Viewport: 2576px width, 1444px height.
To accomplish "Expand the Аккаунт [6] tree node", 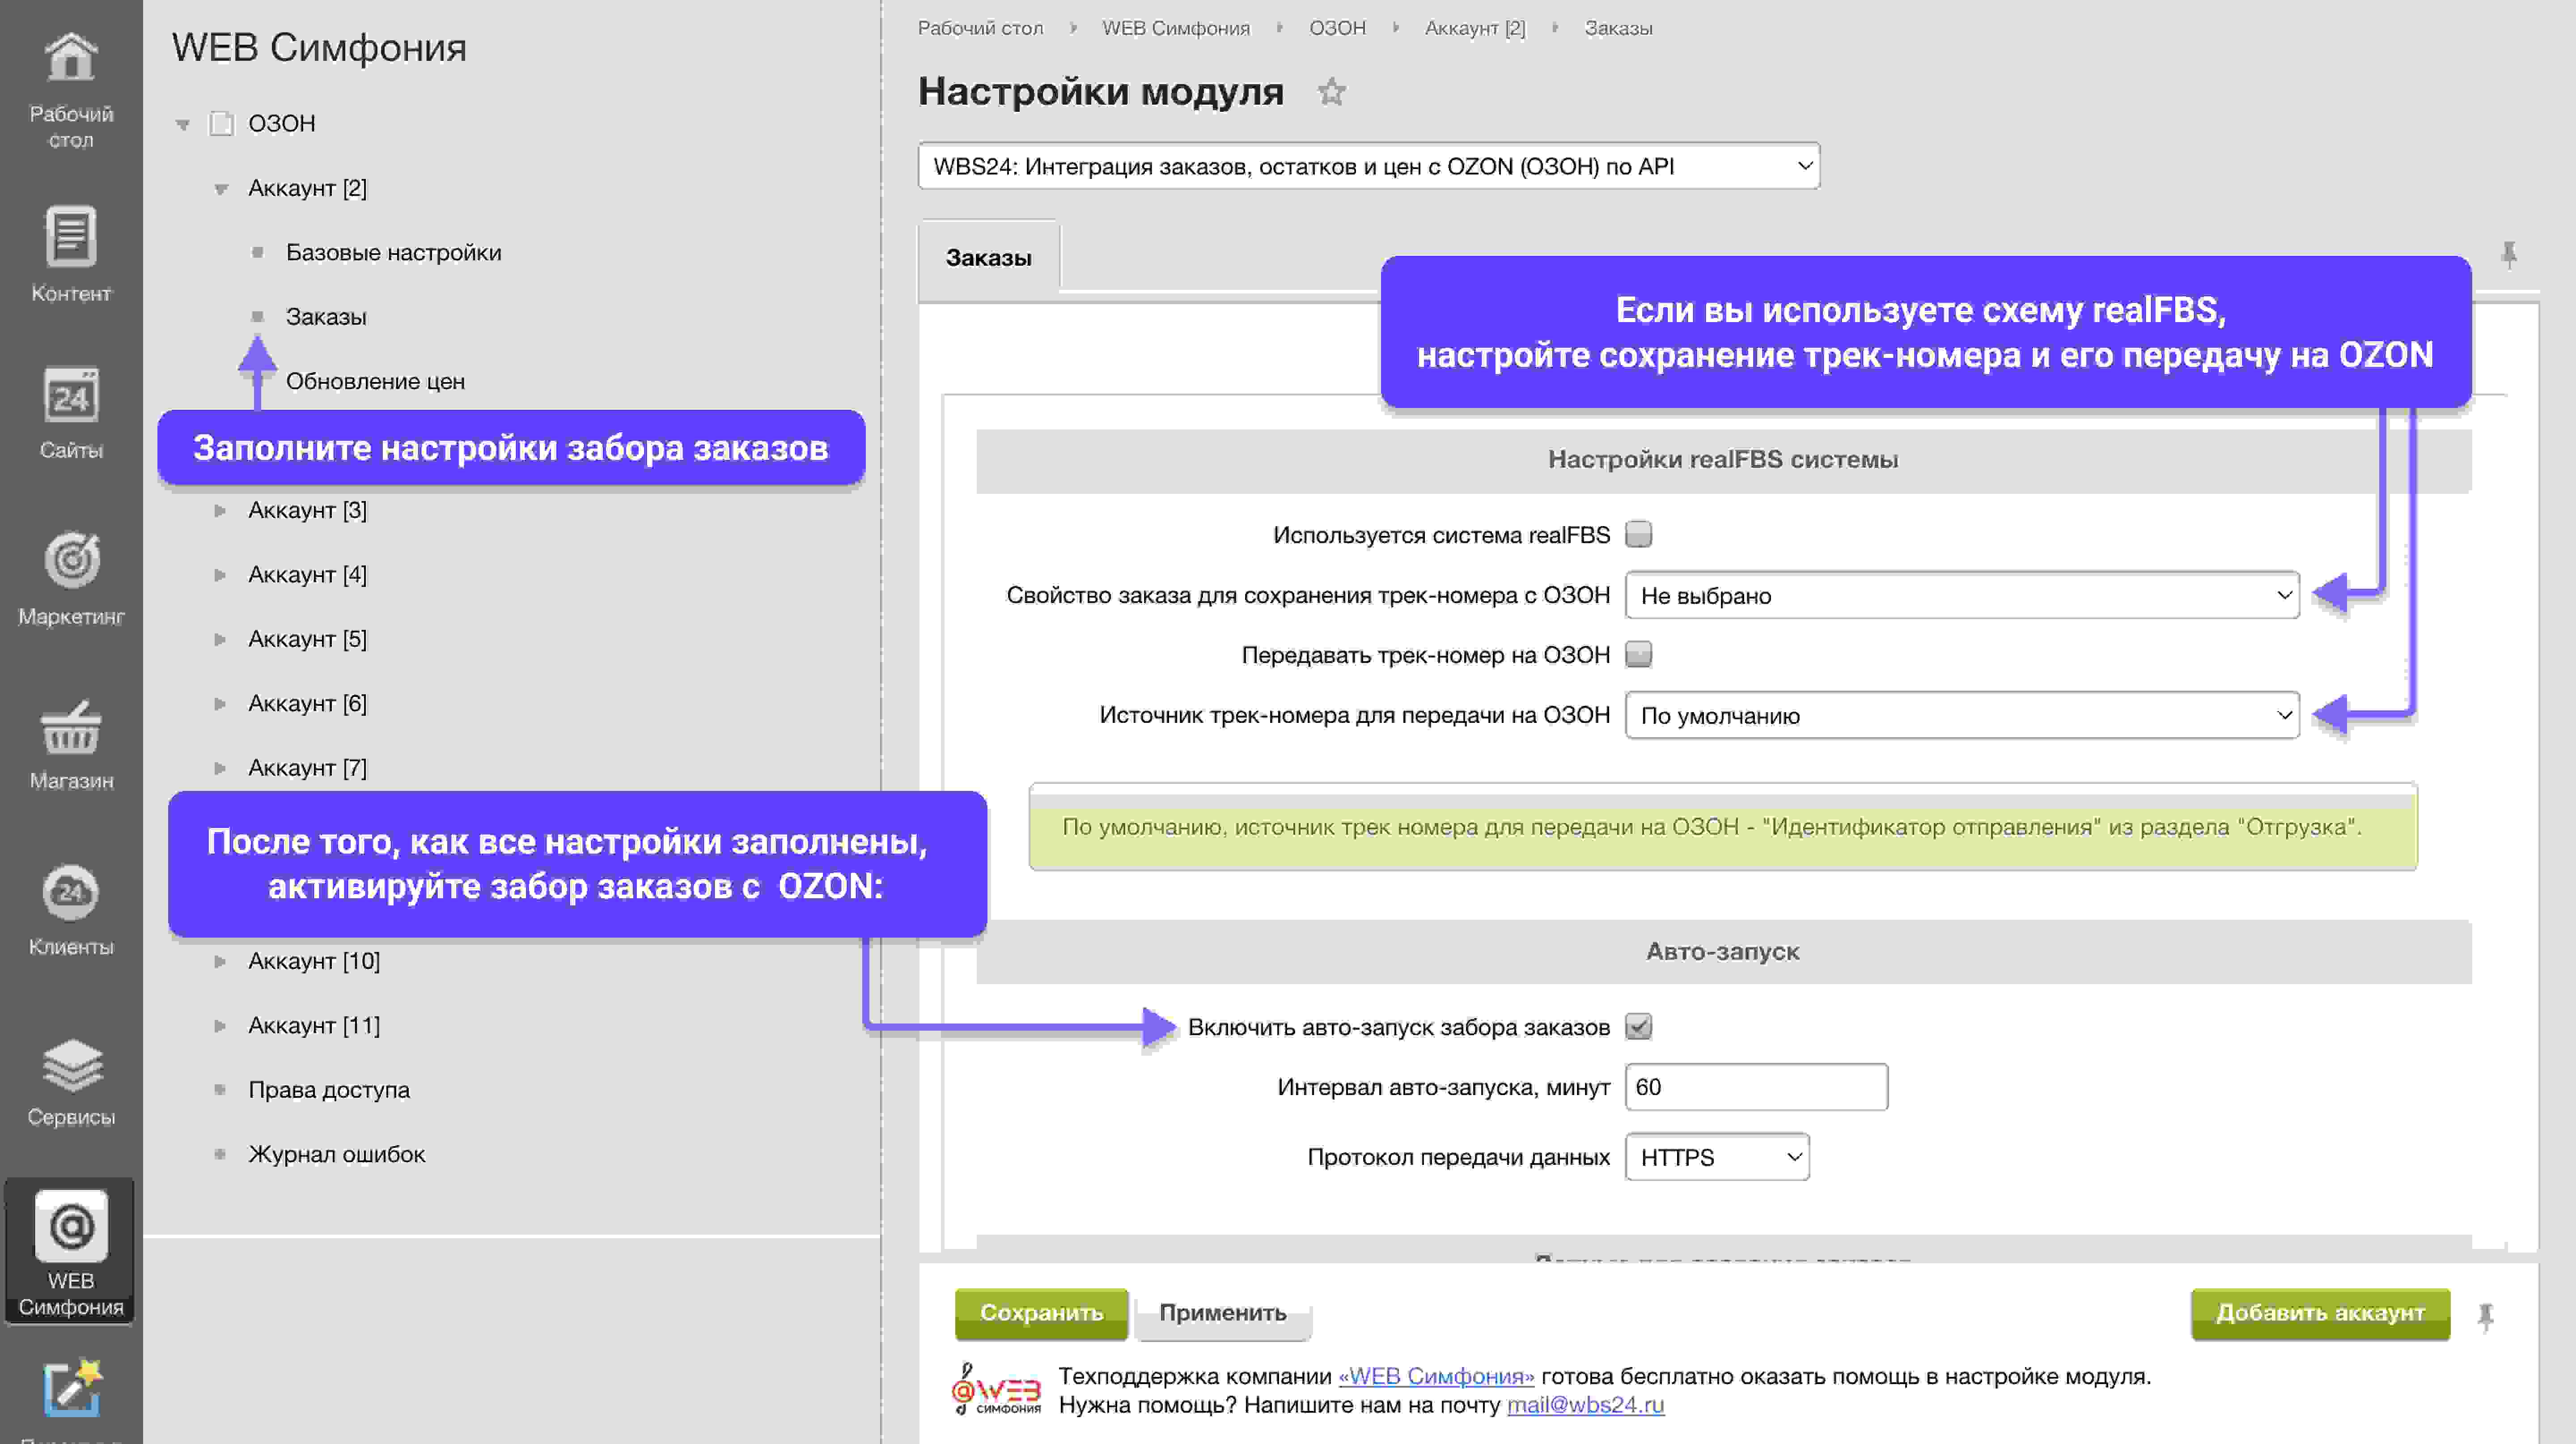I will click(220, 703).
